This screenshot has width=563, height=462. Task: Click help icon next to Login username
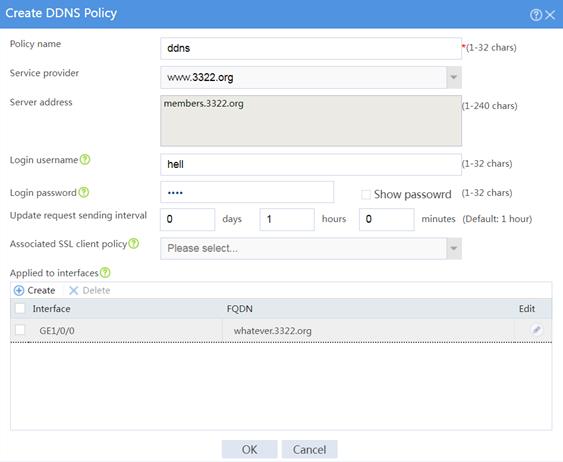[x=85, y=159]
